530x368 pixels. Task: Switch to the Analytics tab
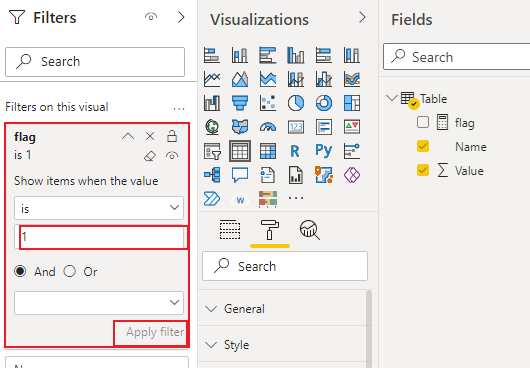[310, 230]
